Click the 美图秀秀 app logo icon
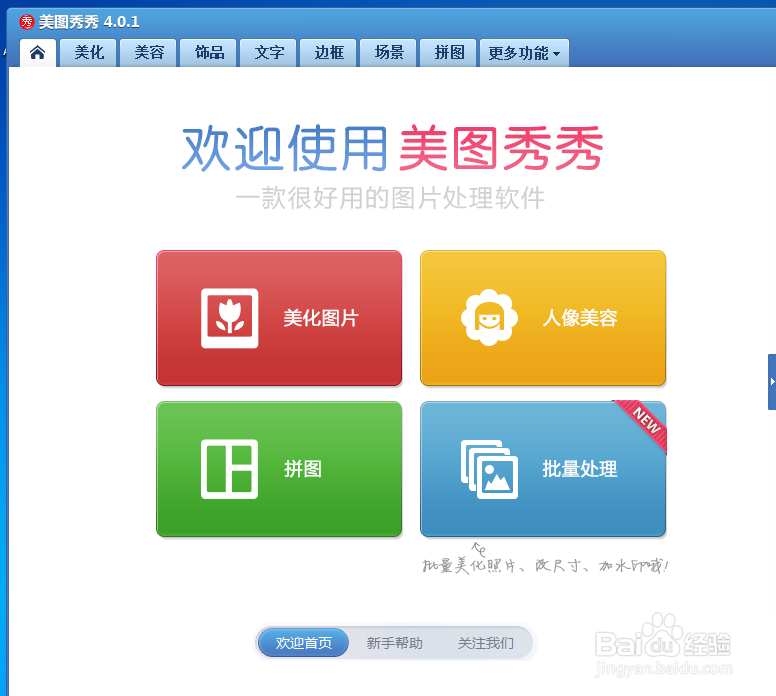 pos(26,22)
